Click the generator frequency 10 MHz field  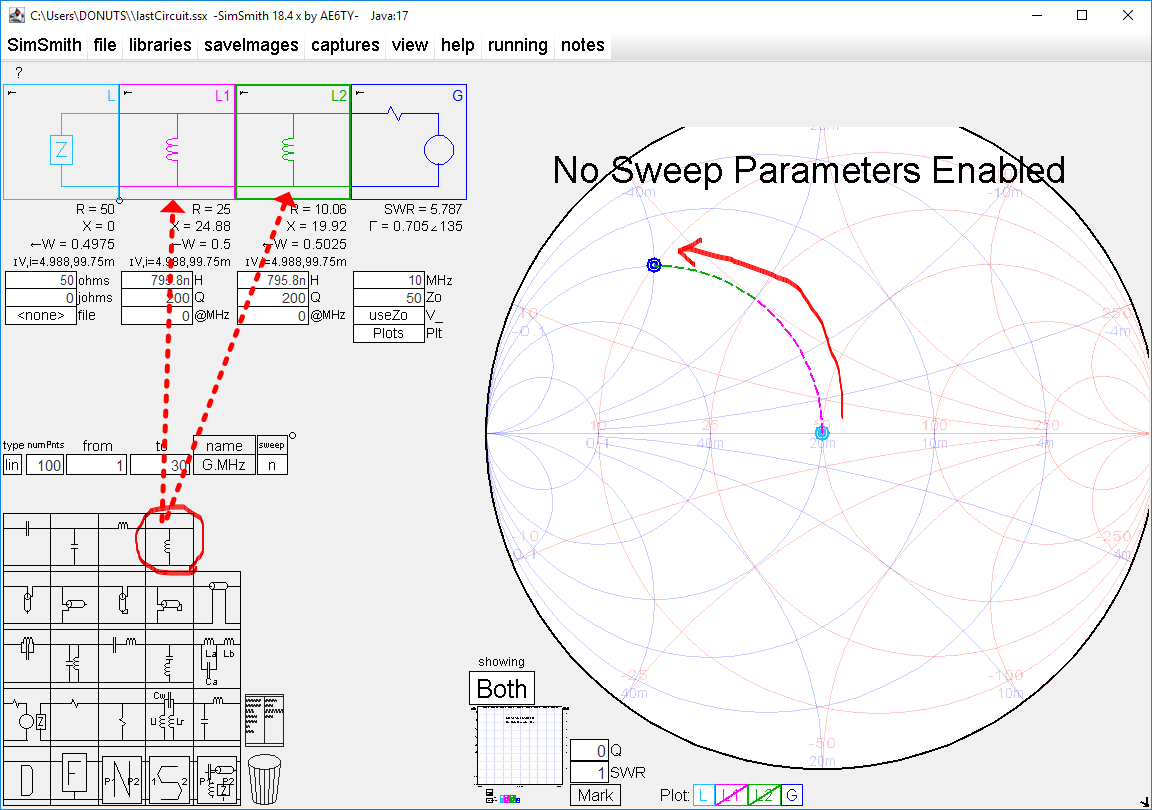click(389, 280)
